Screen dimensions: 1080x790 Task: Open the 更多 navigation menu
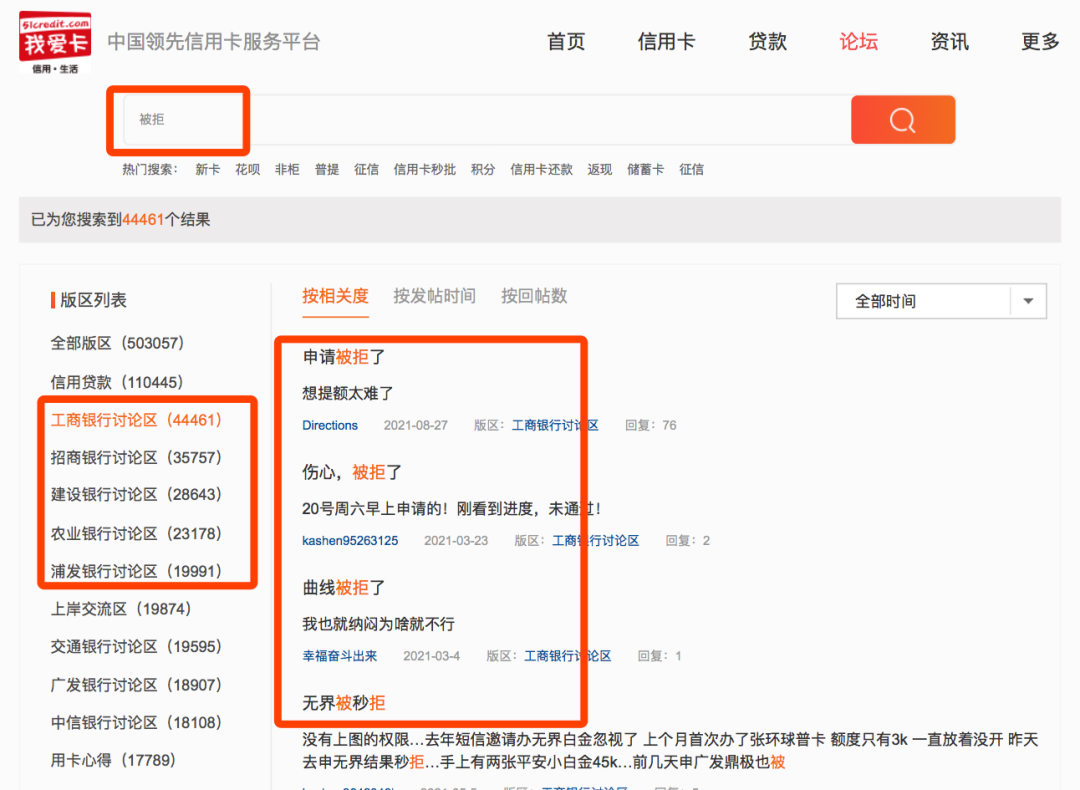point(1040,42)
